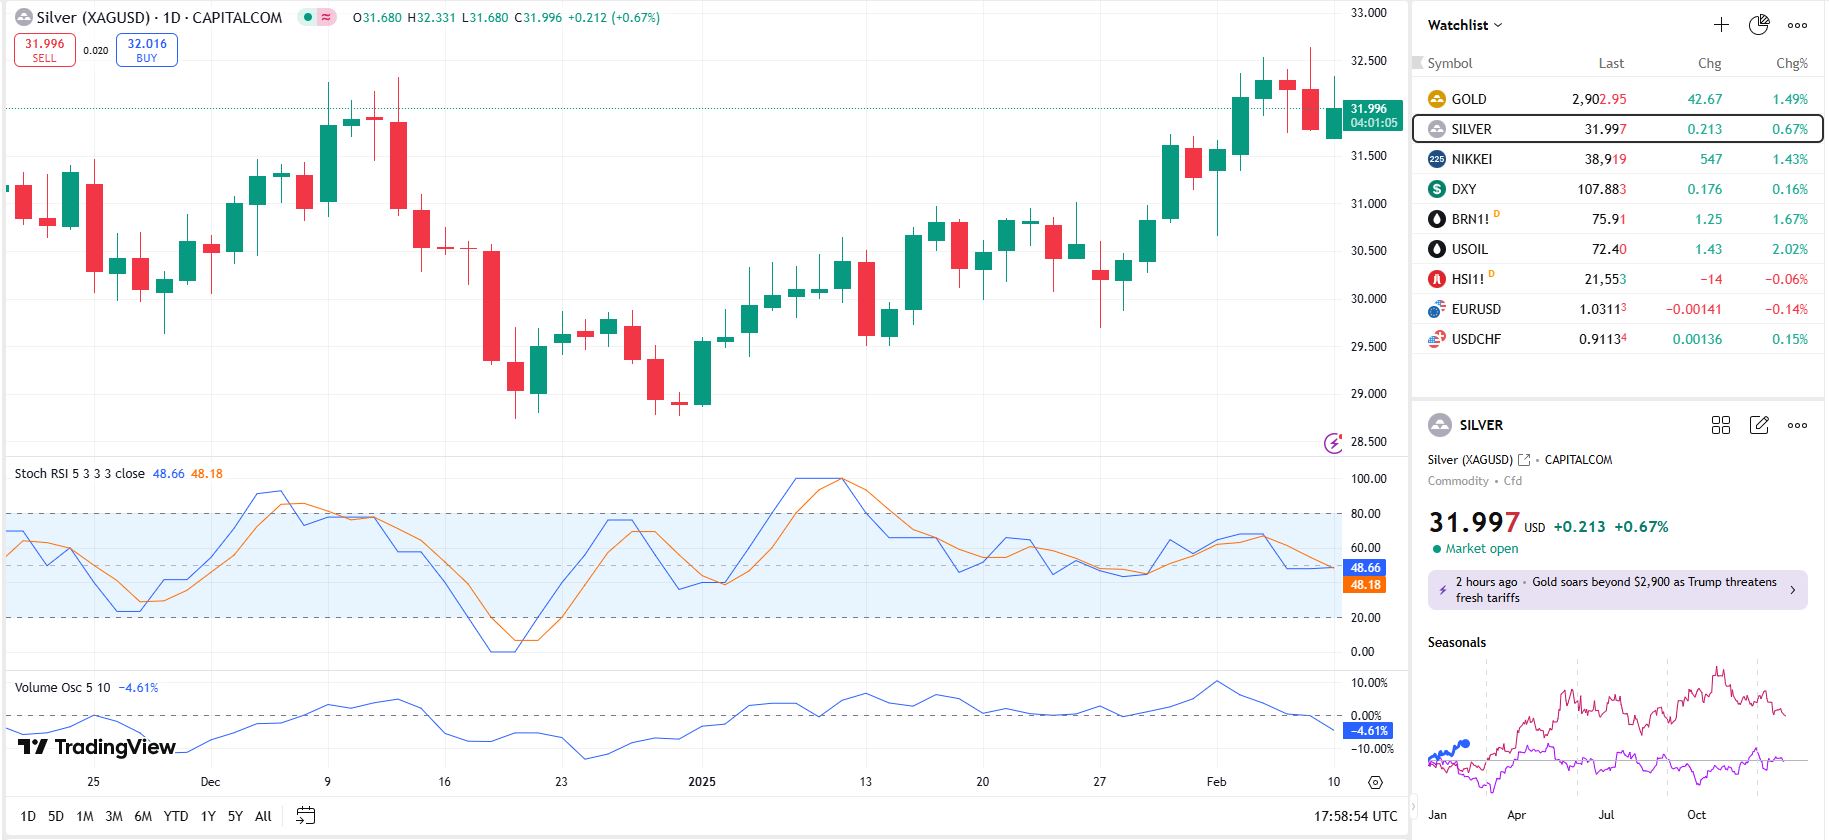Open the edit note icon for SILVER

(1759, 425)
